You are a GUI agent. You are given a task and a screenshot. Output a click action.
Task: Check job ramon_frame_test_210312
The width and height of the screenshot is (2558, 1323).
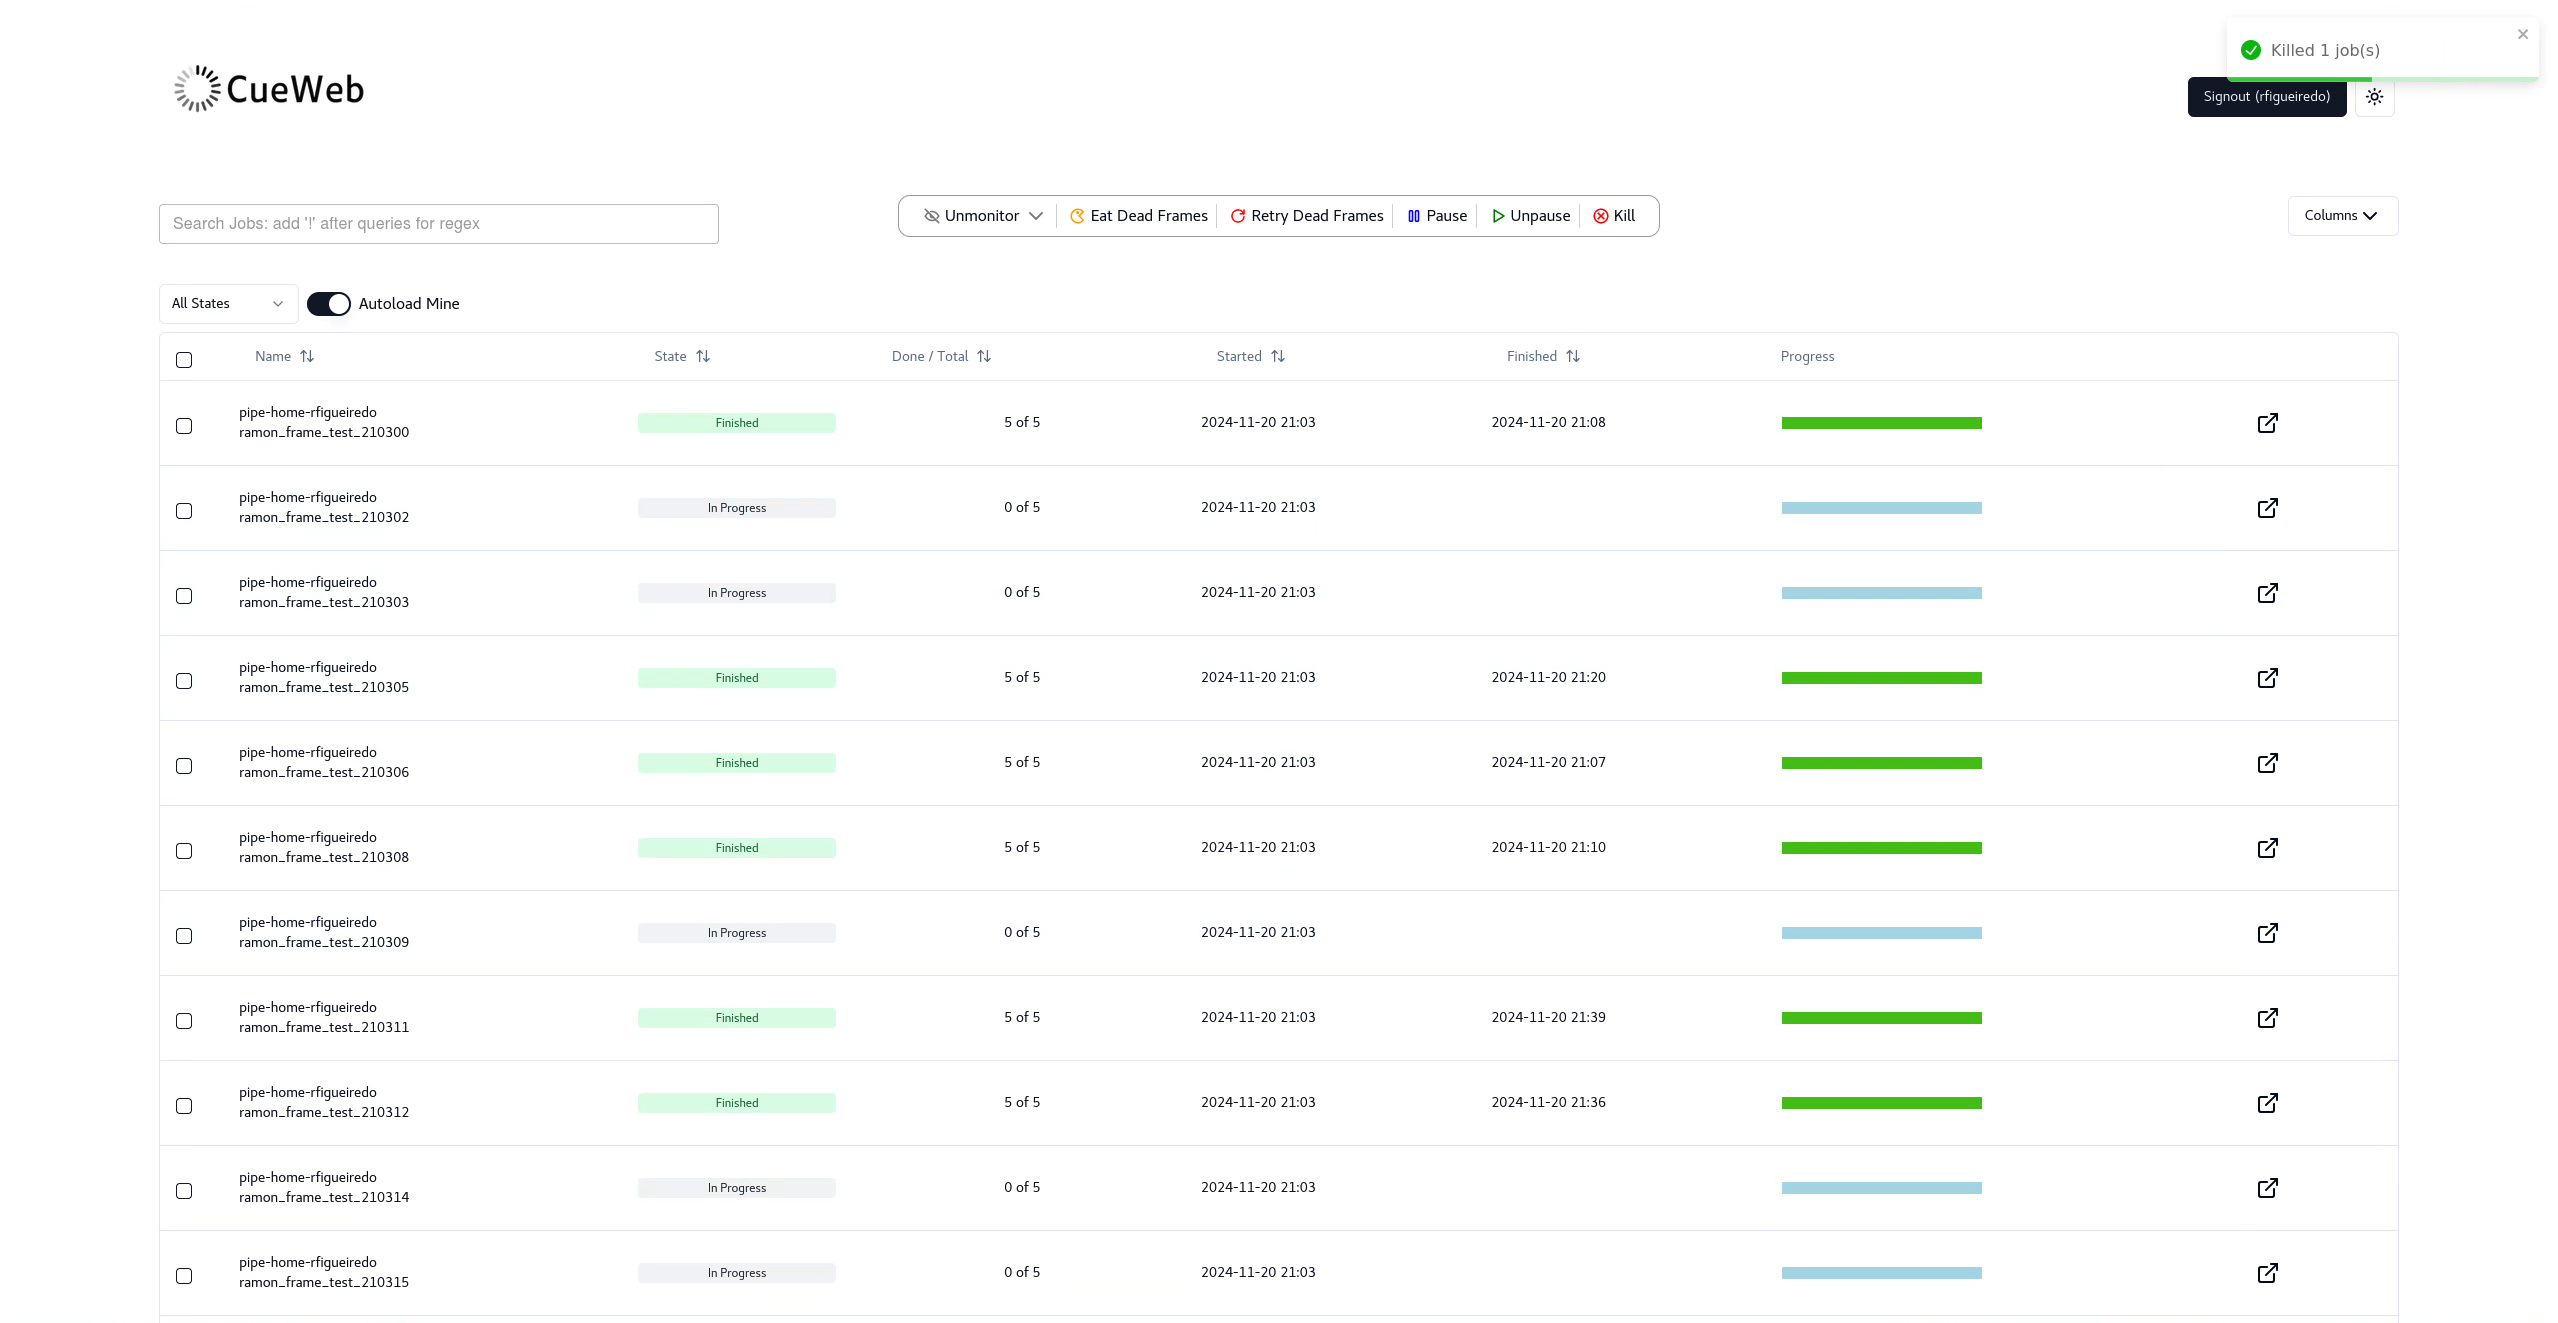click(184, 1106)
